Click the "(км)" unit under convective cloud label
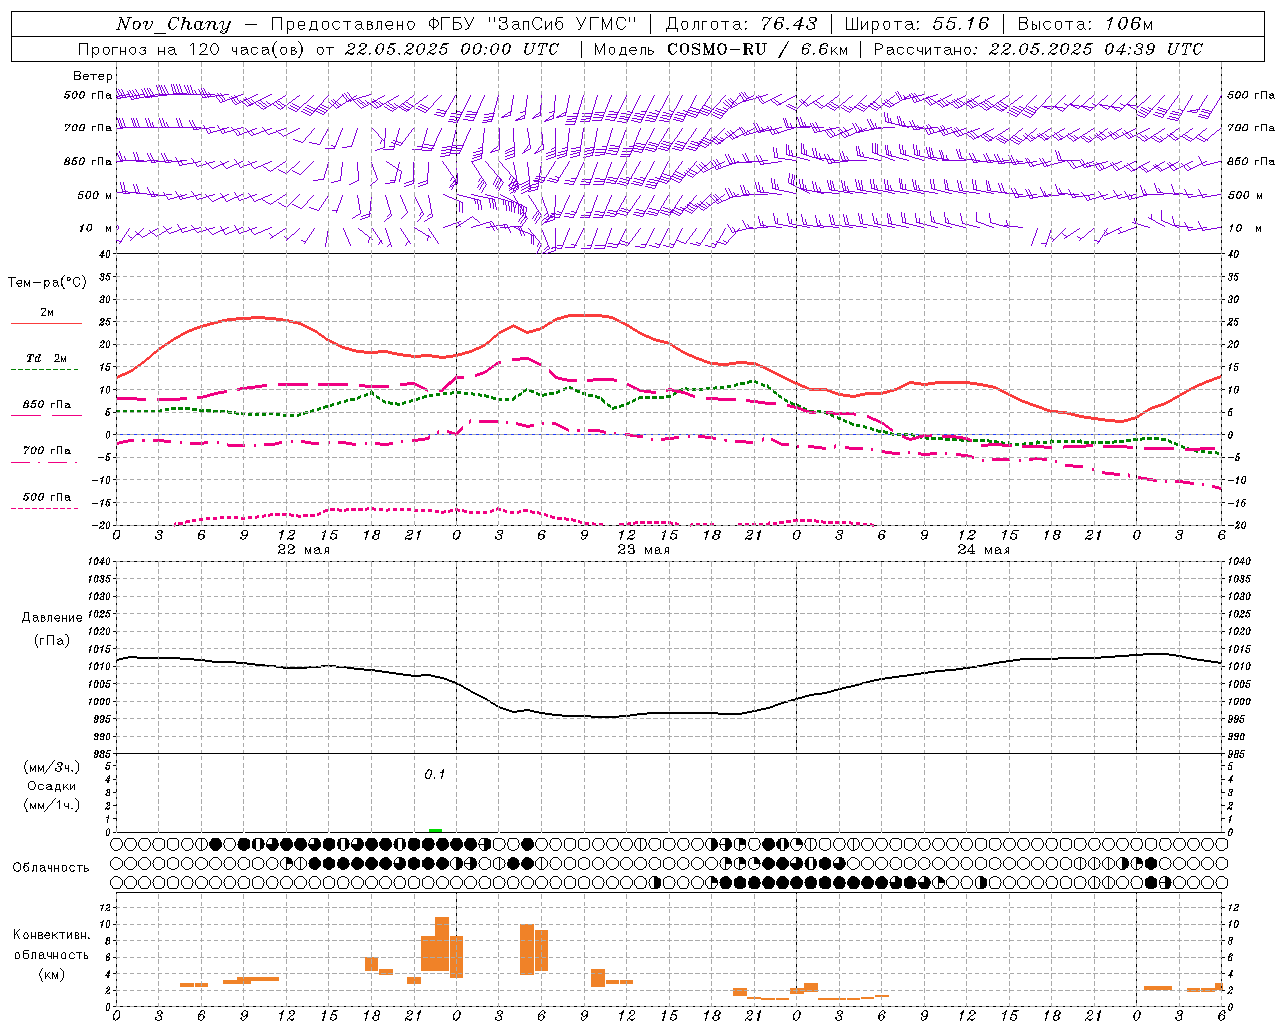Screen dimensions: 1280x1024 coord(51,974)
